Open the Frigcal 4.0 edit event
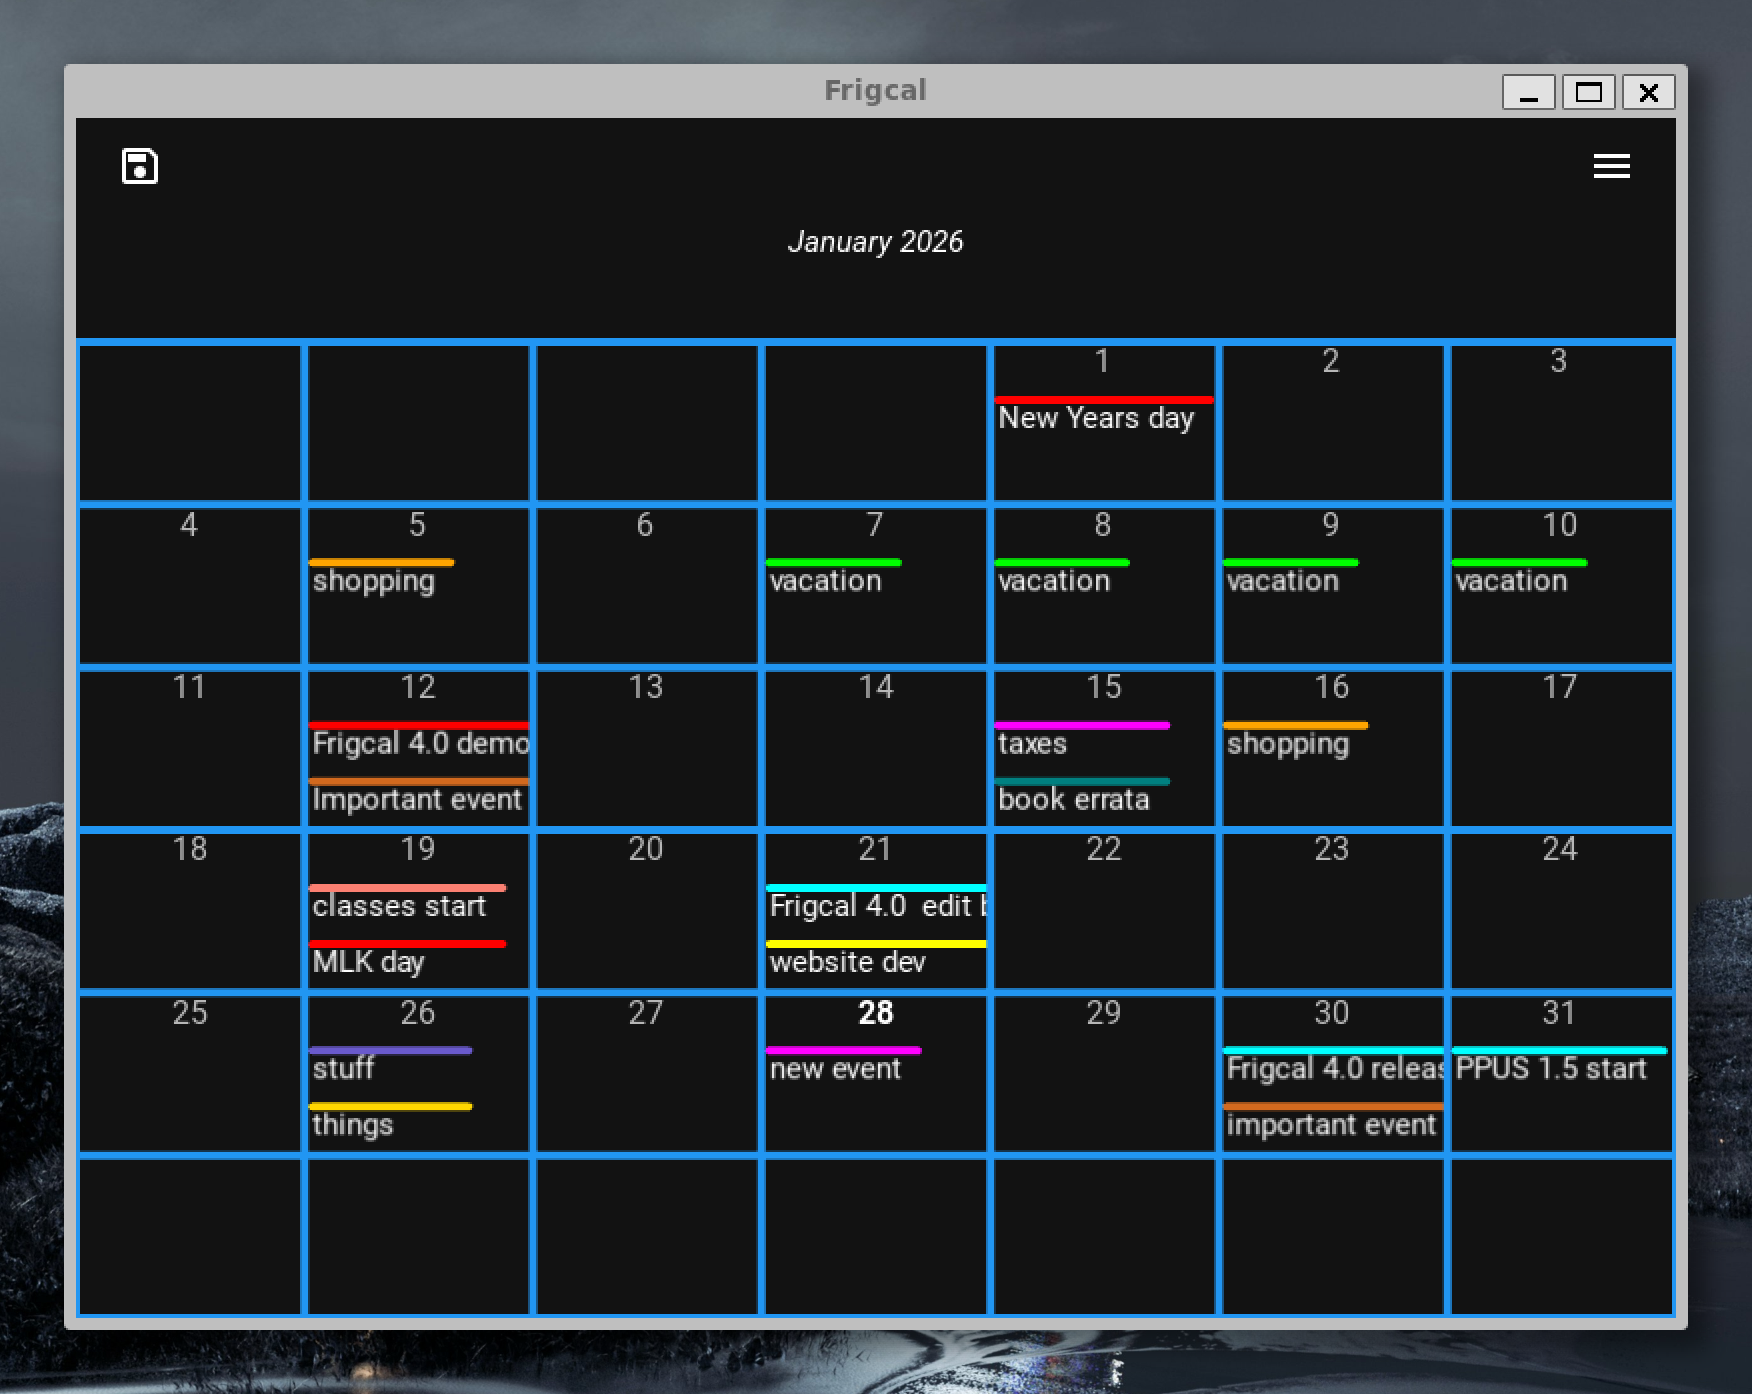The image size is (1752, 1394). (x=877, y=906)
